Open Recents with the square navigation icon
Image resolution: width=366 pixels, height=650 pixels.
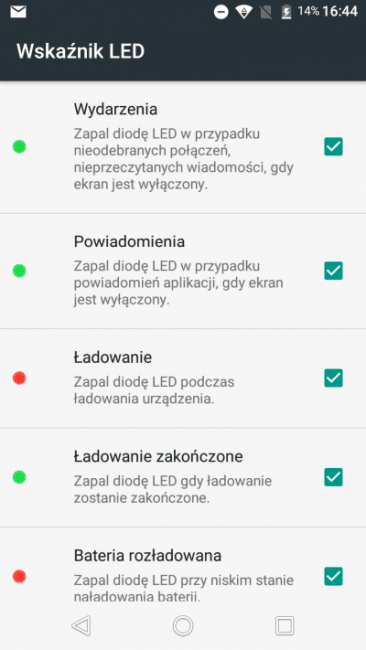pyautogui.click(x=284, y=626)
